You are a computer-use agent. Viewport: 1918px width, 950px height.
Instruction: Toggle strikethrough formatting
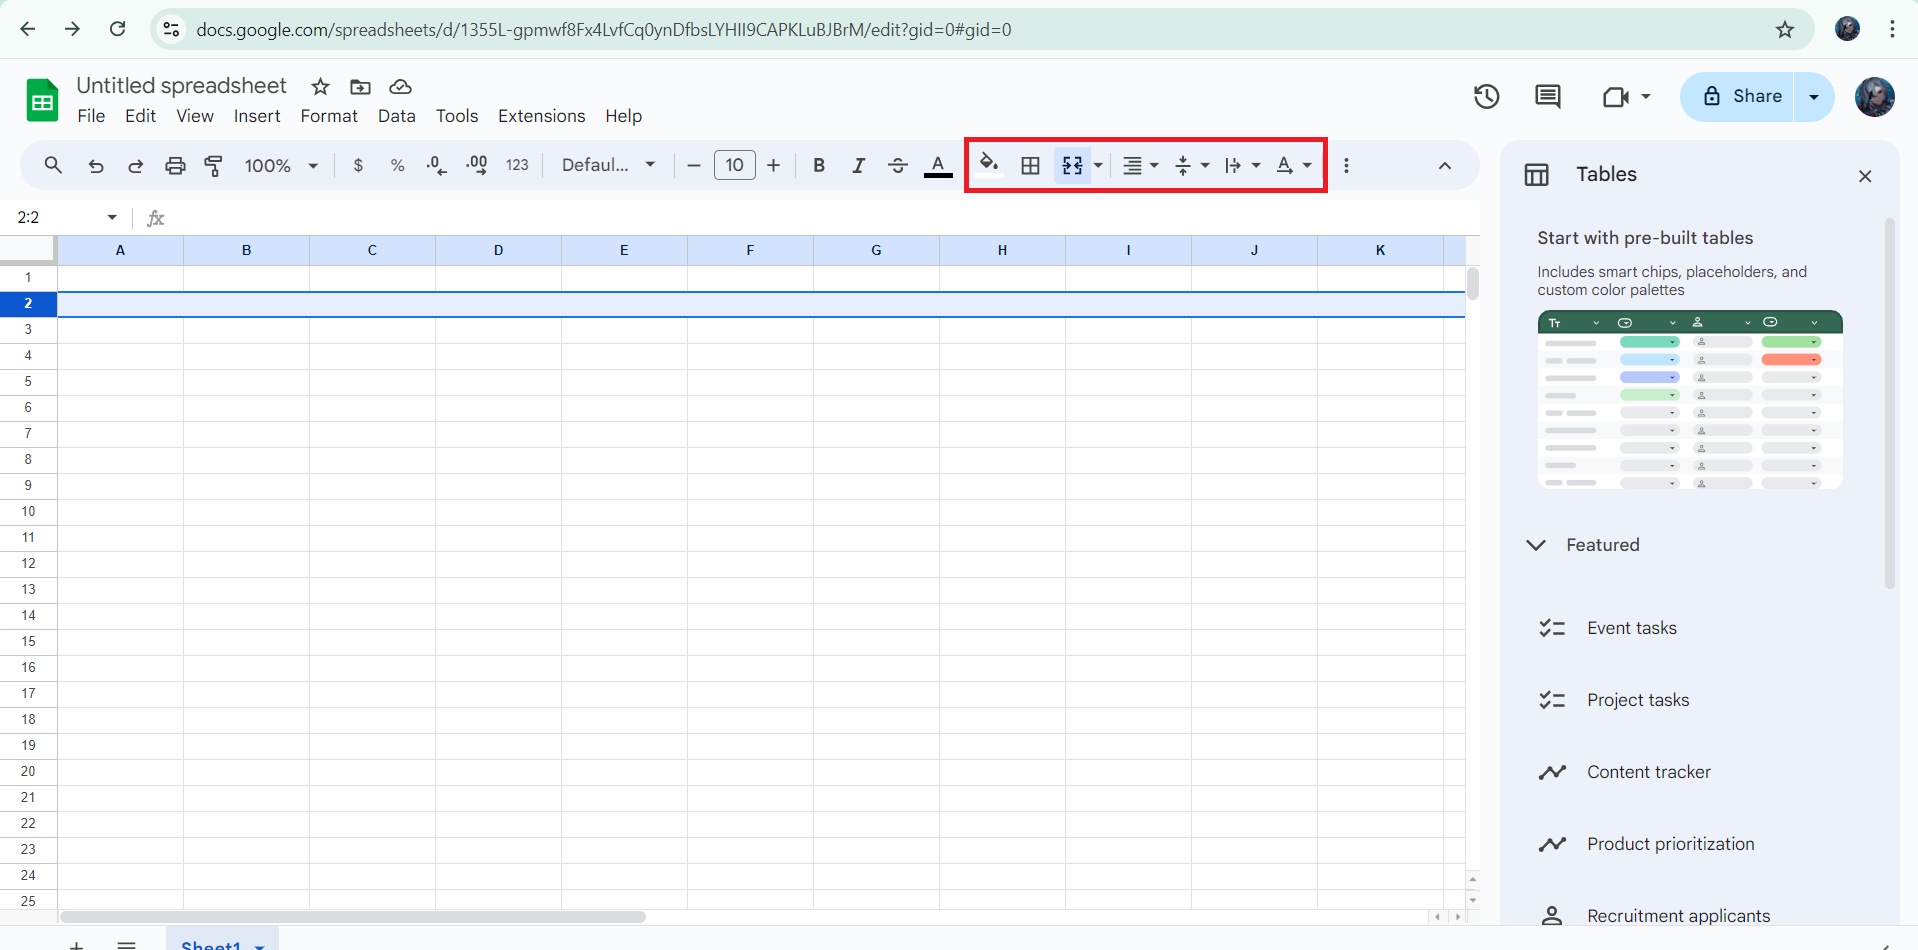[897, 166]
